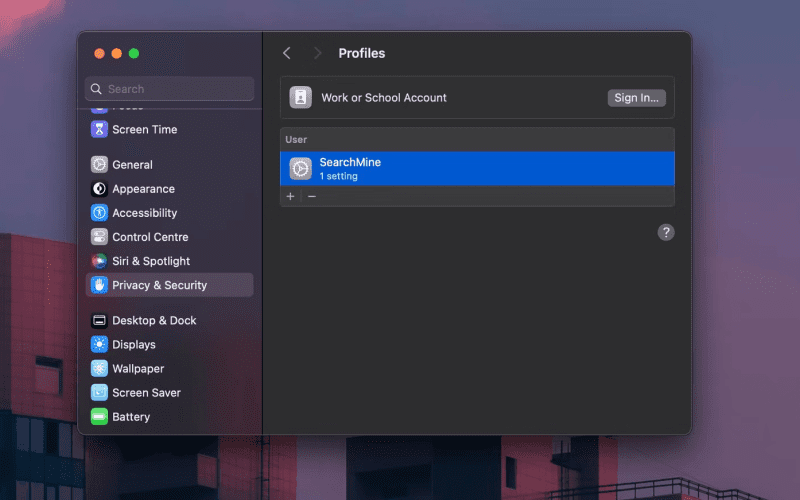Open Desktop & Dock label

[x=154, y=320]
